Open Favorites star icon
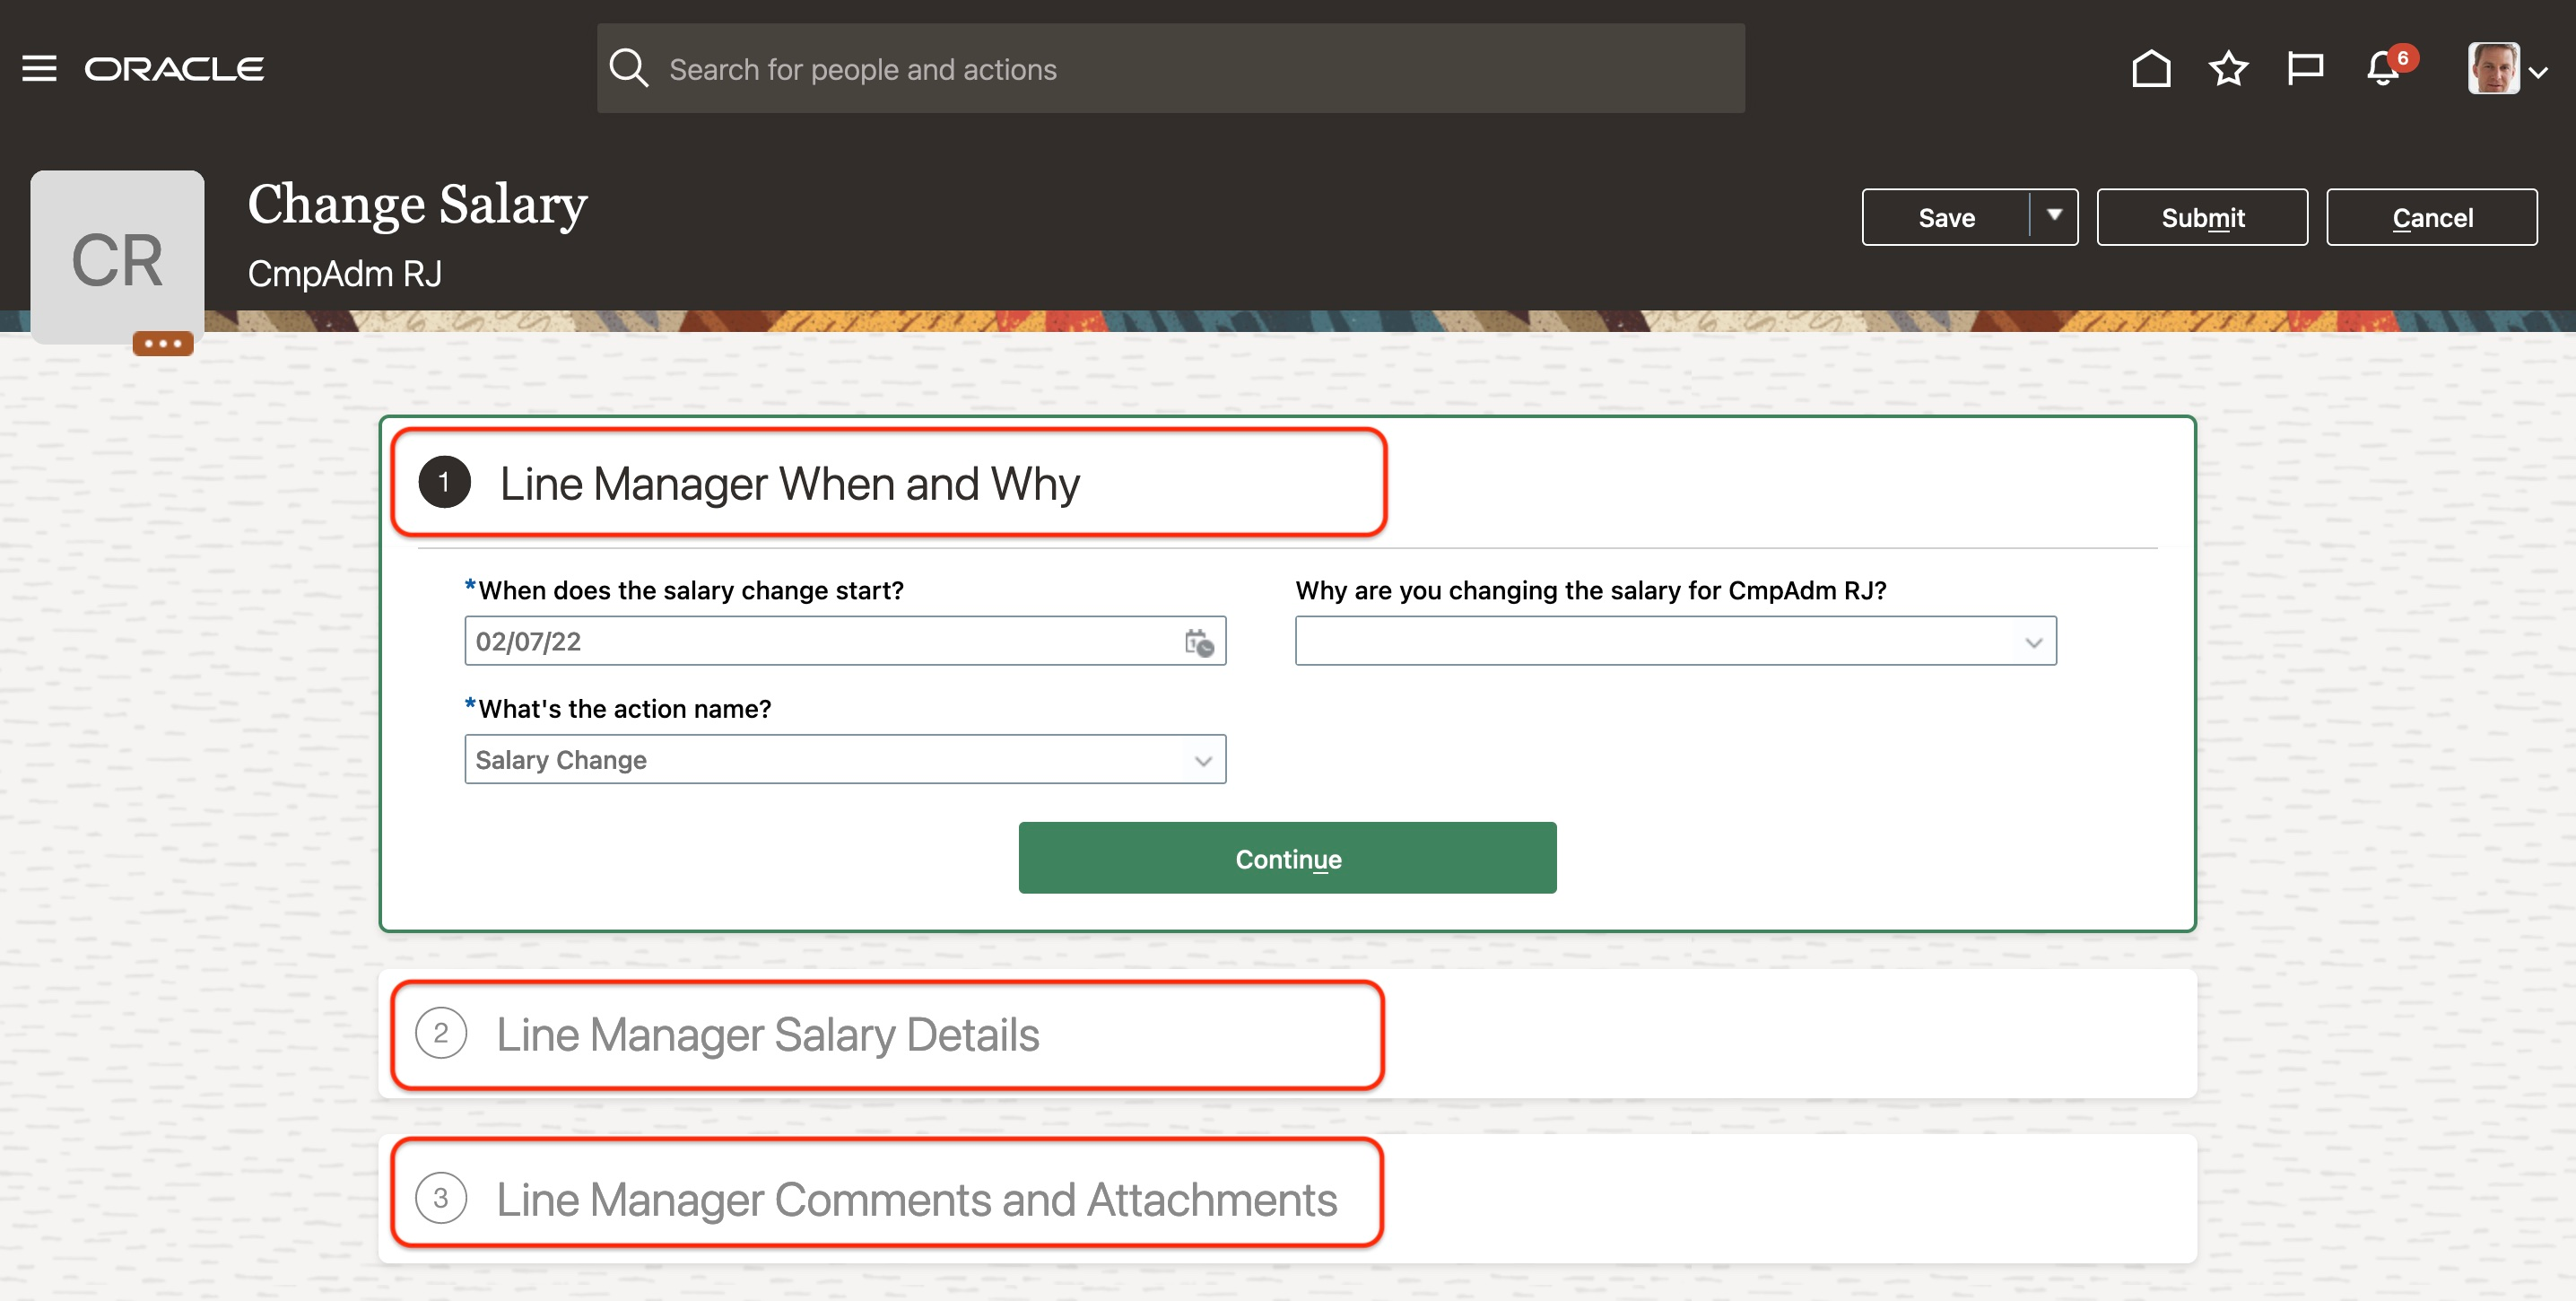 2228,69
